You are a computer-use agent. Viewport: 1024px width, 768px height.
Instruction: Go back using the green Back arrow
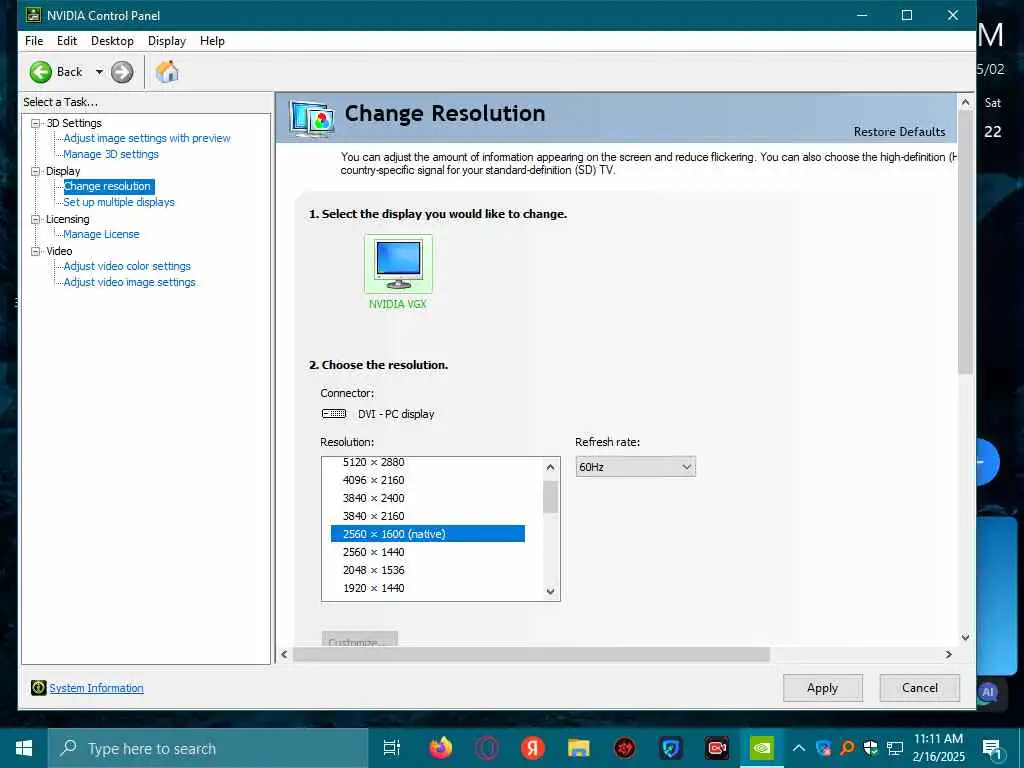[x=40, y=72]
